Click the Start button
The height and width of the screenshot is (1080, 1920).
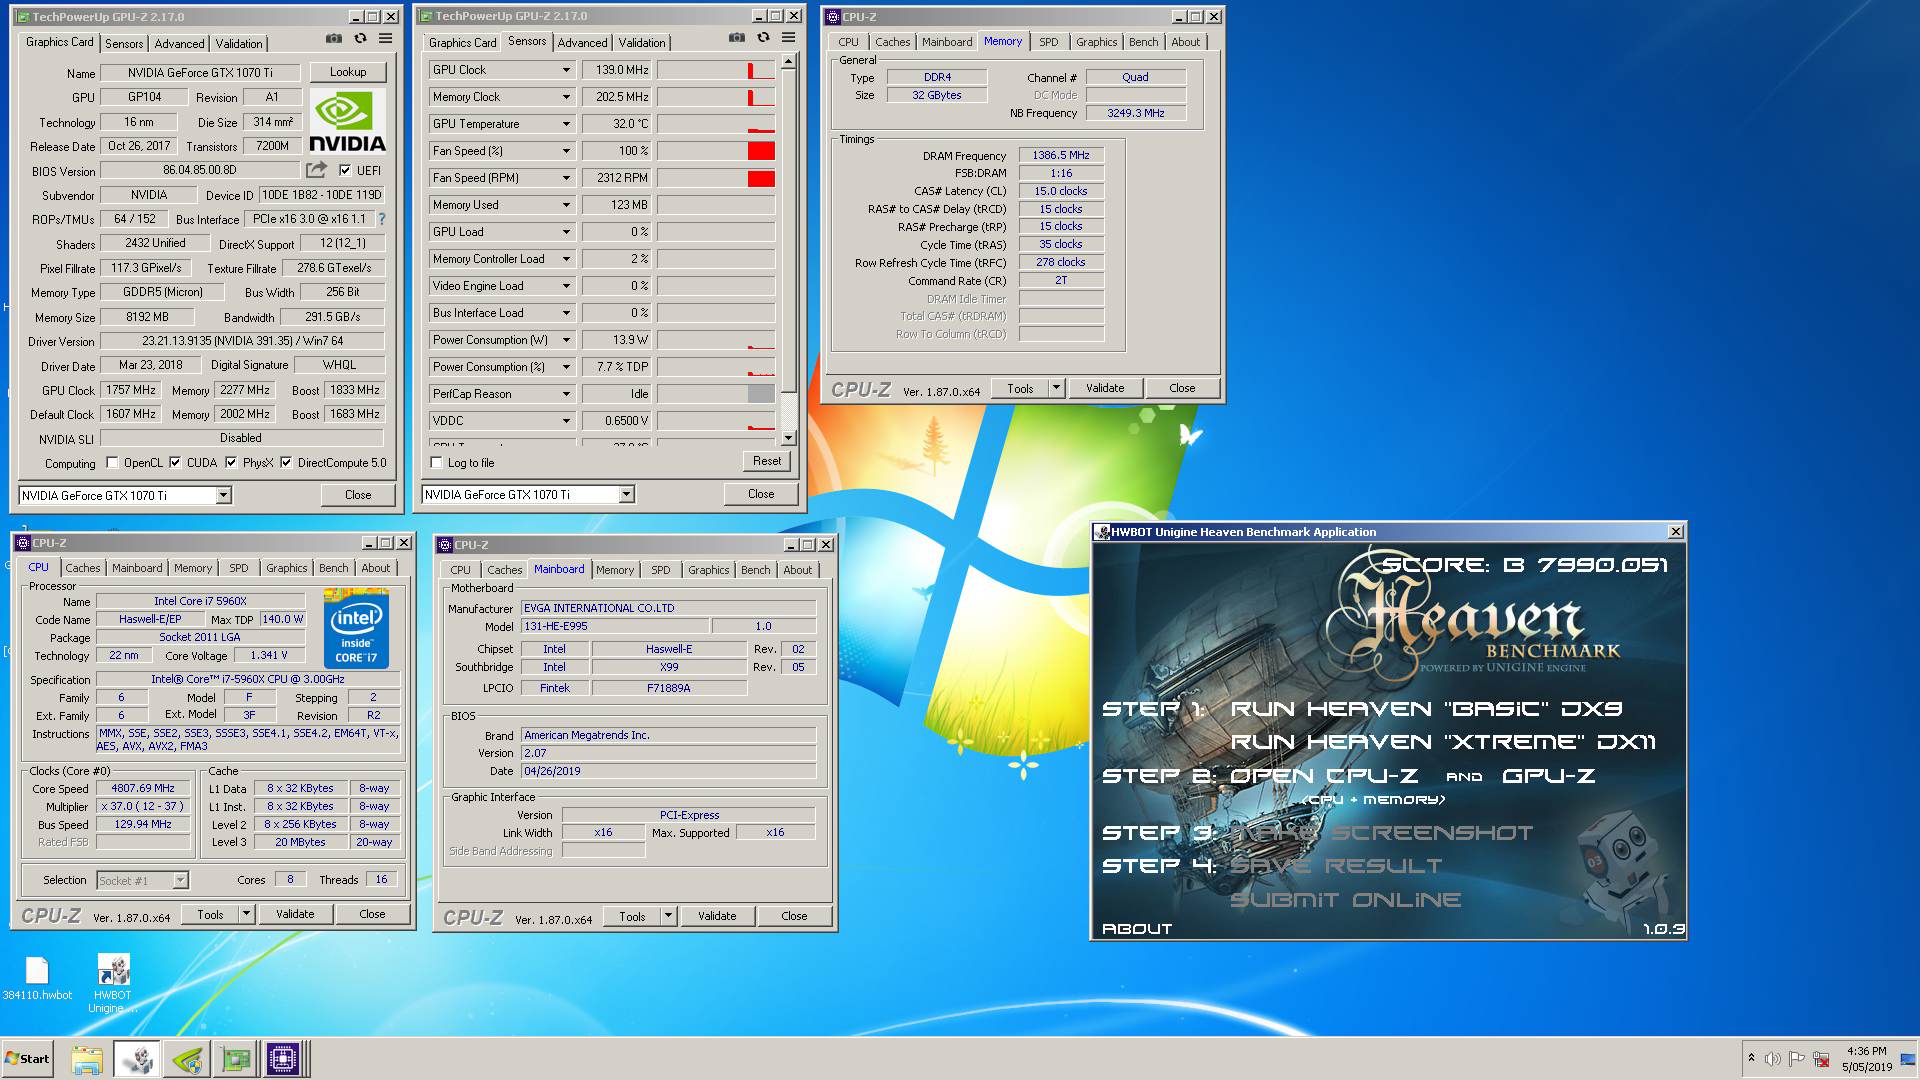pyautogui.click(x=28, y=1059)
